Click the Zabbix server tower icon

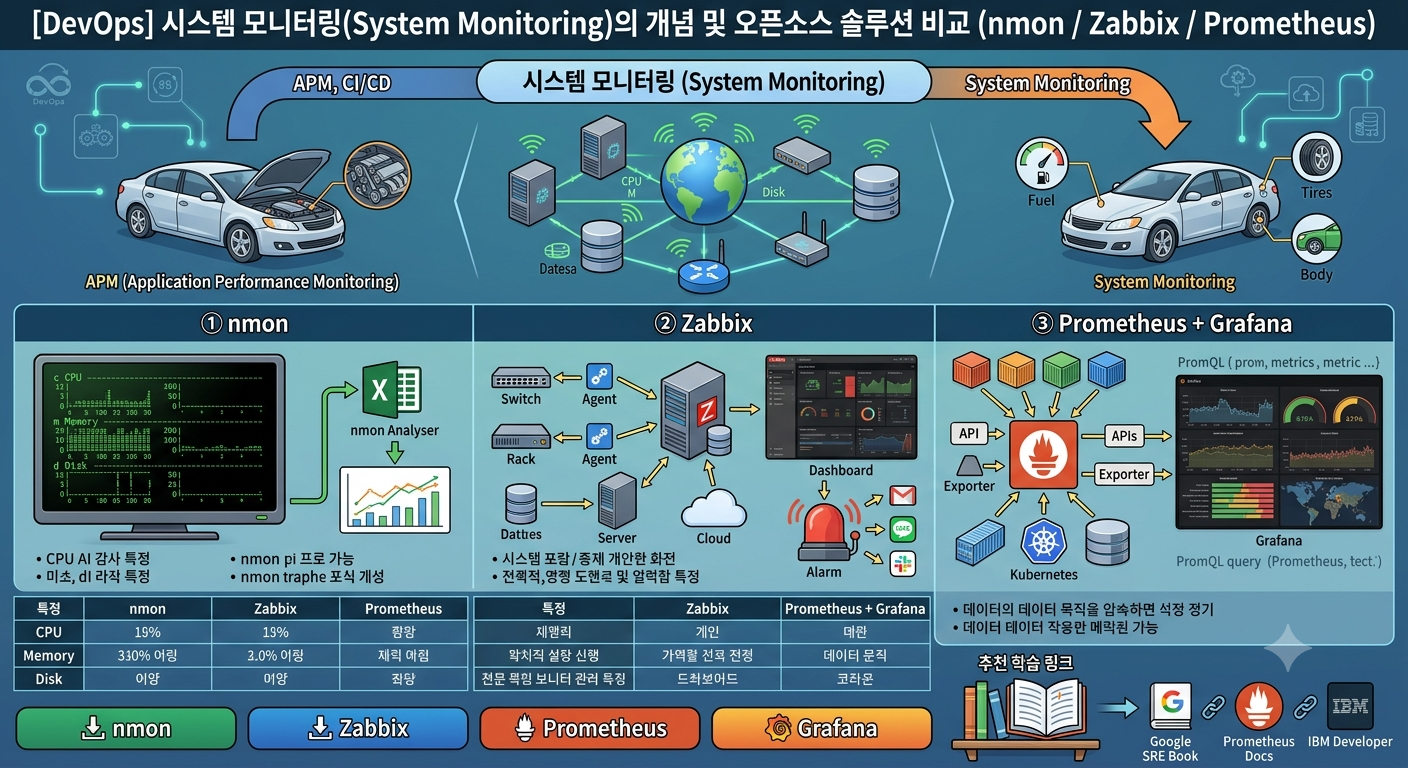691,411
